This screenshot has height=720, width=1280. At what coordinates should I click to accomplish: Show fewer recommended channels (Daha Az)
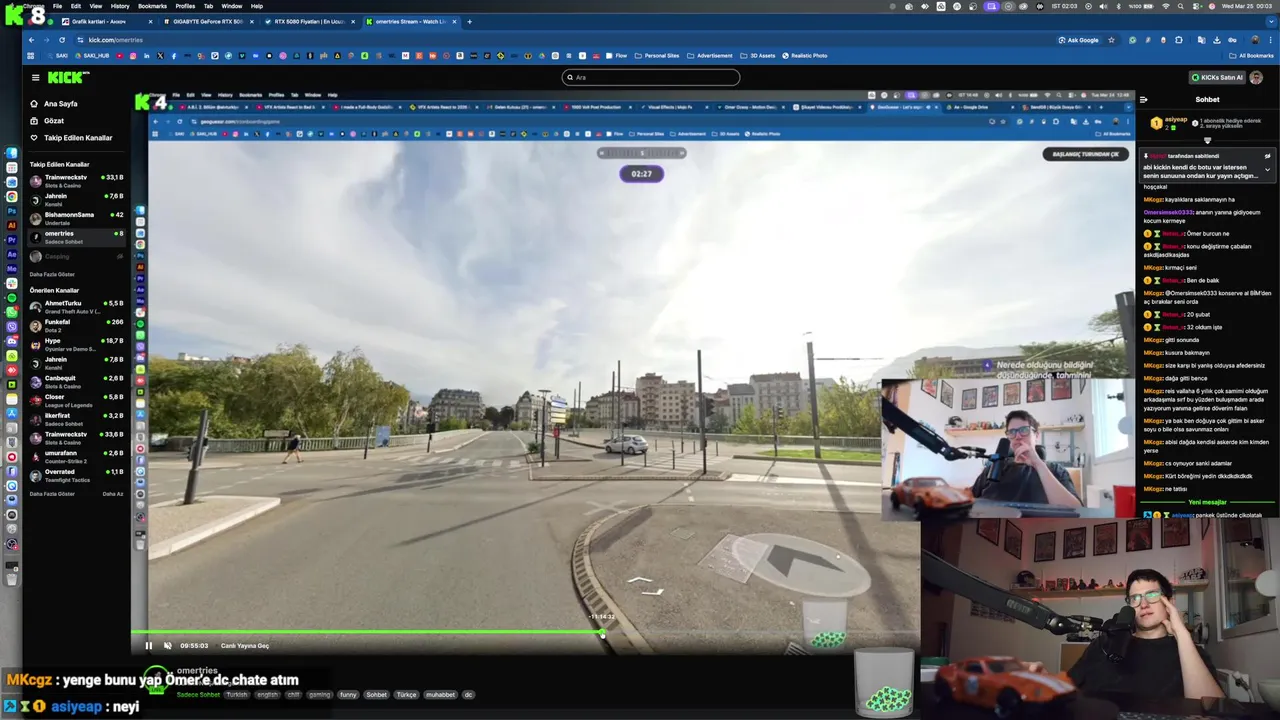click(113, 494)
